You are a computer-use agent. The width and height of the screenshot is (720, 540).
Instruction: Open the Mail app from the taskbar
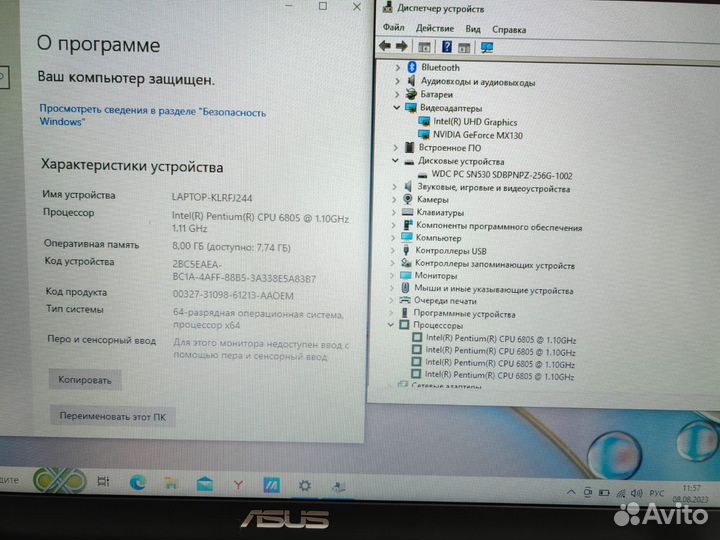click(204, 484)
